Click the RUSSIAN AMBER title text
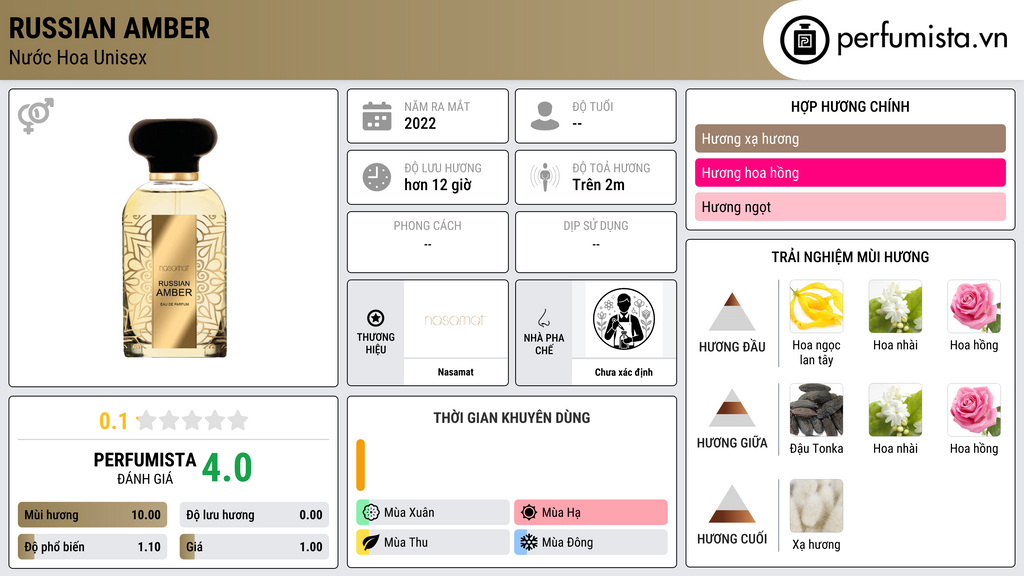This screenshot has width=1024, height=576. point(109,28)
